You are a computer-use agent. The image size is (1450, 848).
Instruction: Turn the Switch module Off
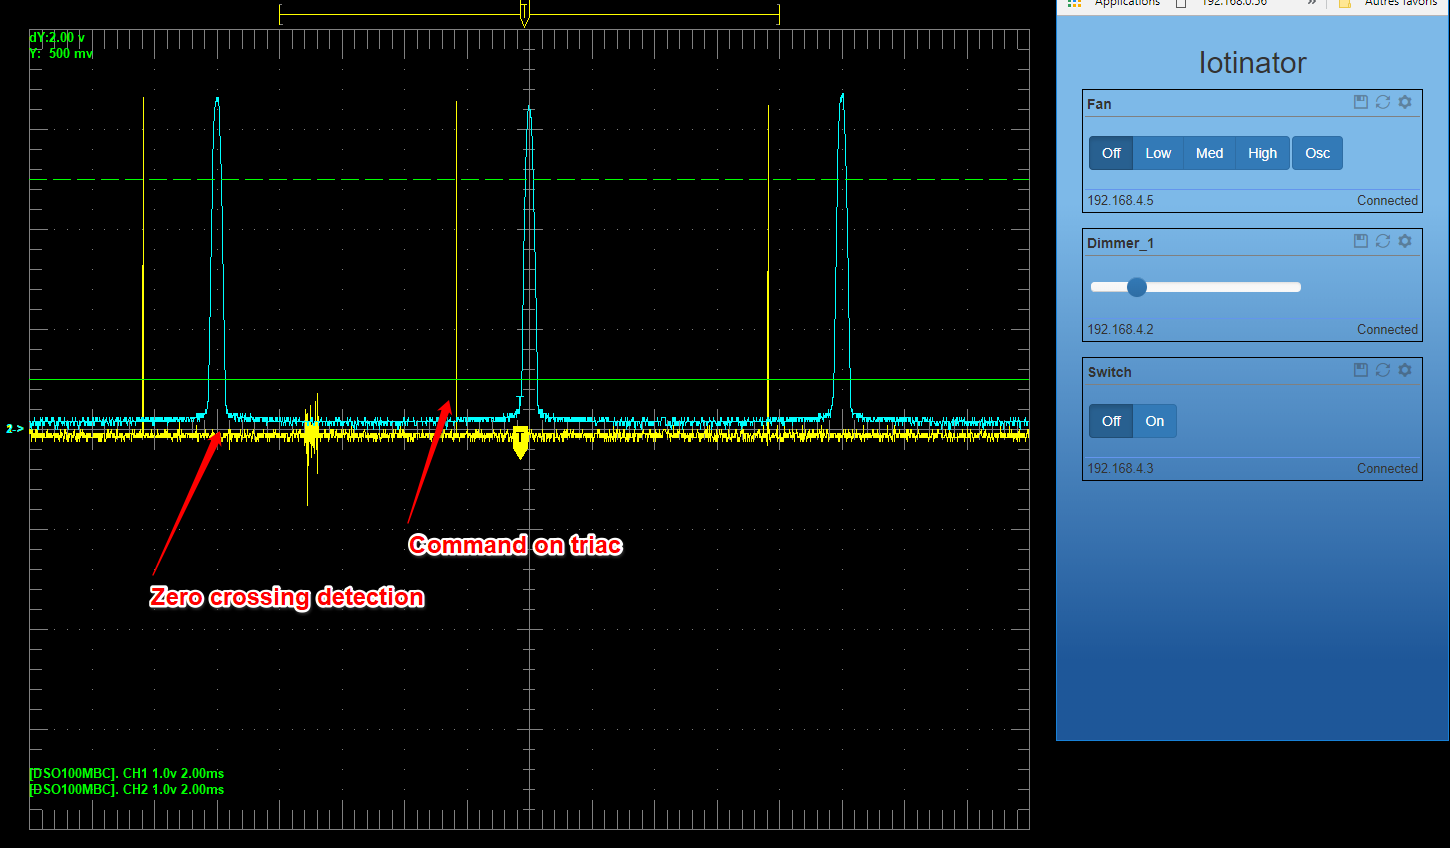1111,421
